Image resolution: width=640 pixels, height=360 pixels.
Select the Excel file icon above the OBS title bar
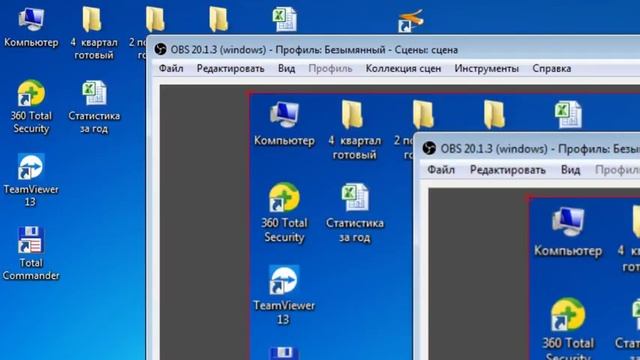tap(284, 19)
